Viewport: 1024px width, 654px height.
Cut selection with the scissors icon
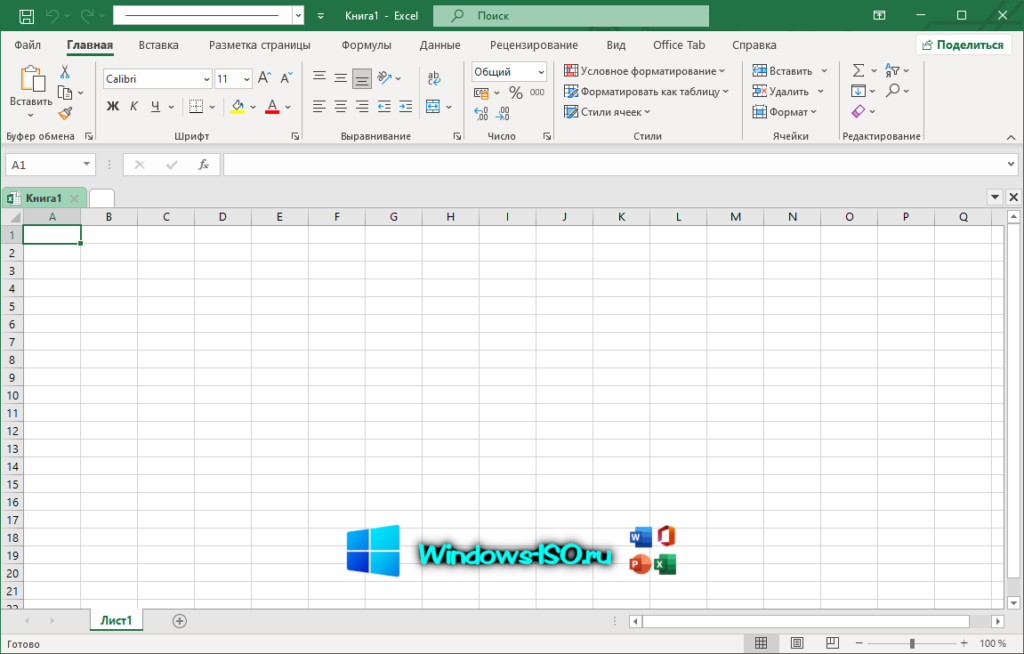pyautogui.click(x=65, y=71)
